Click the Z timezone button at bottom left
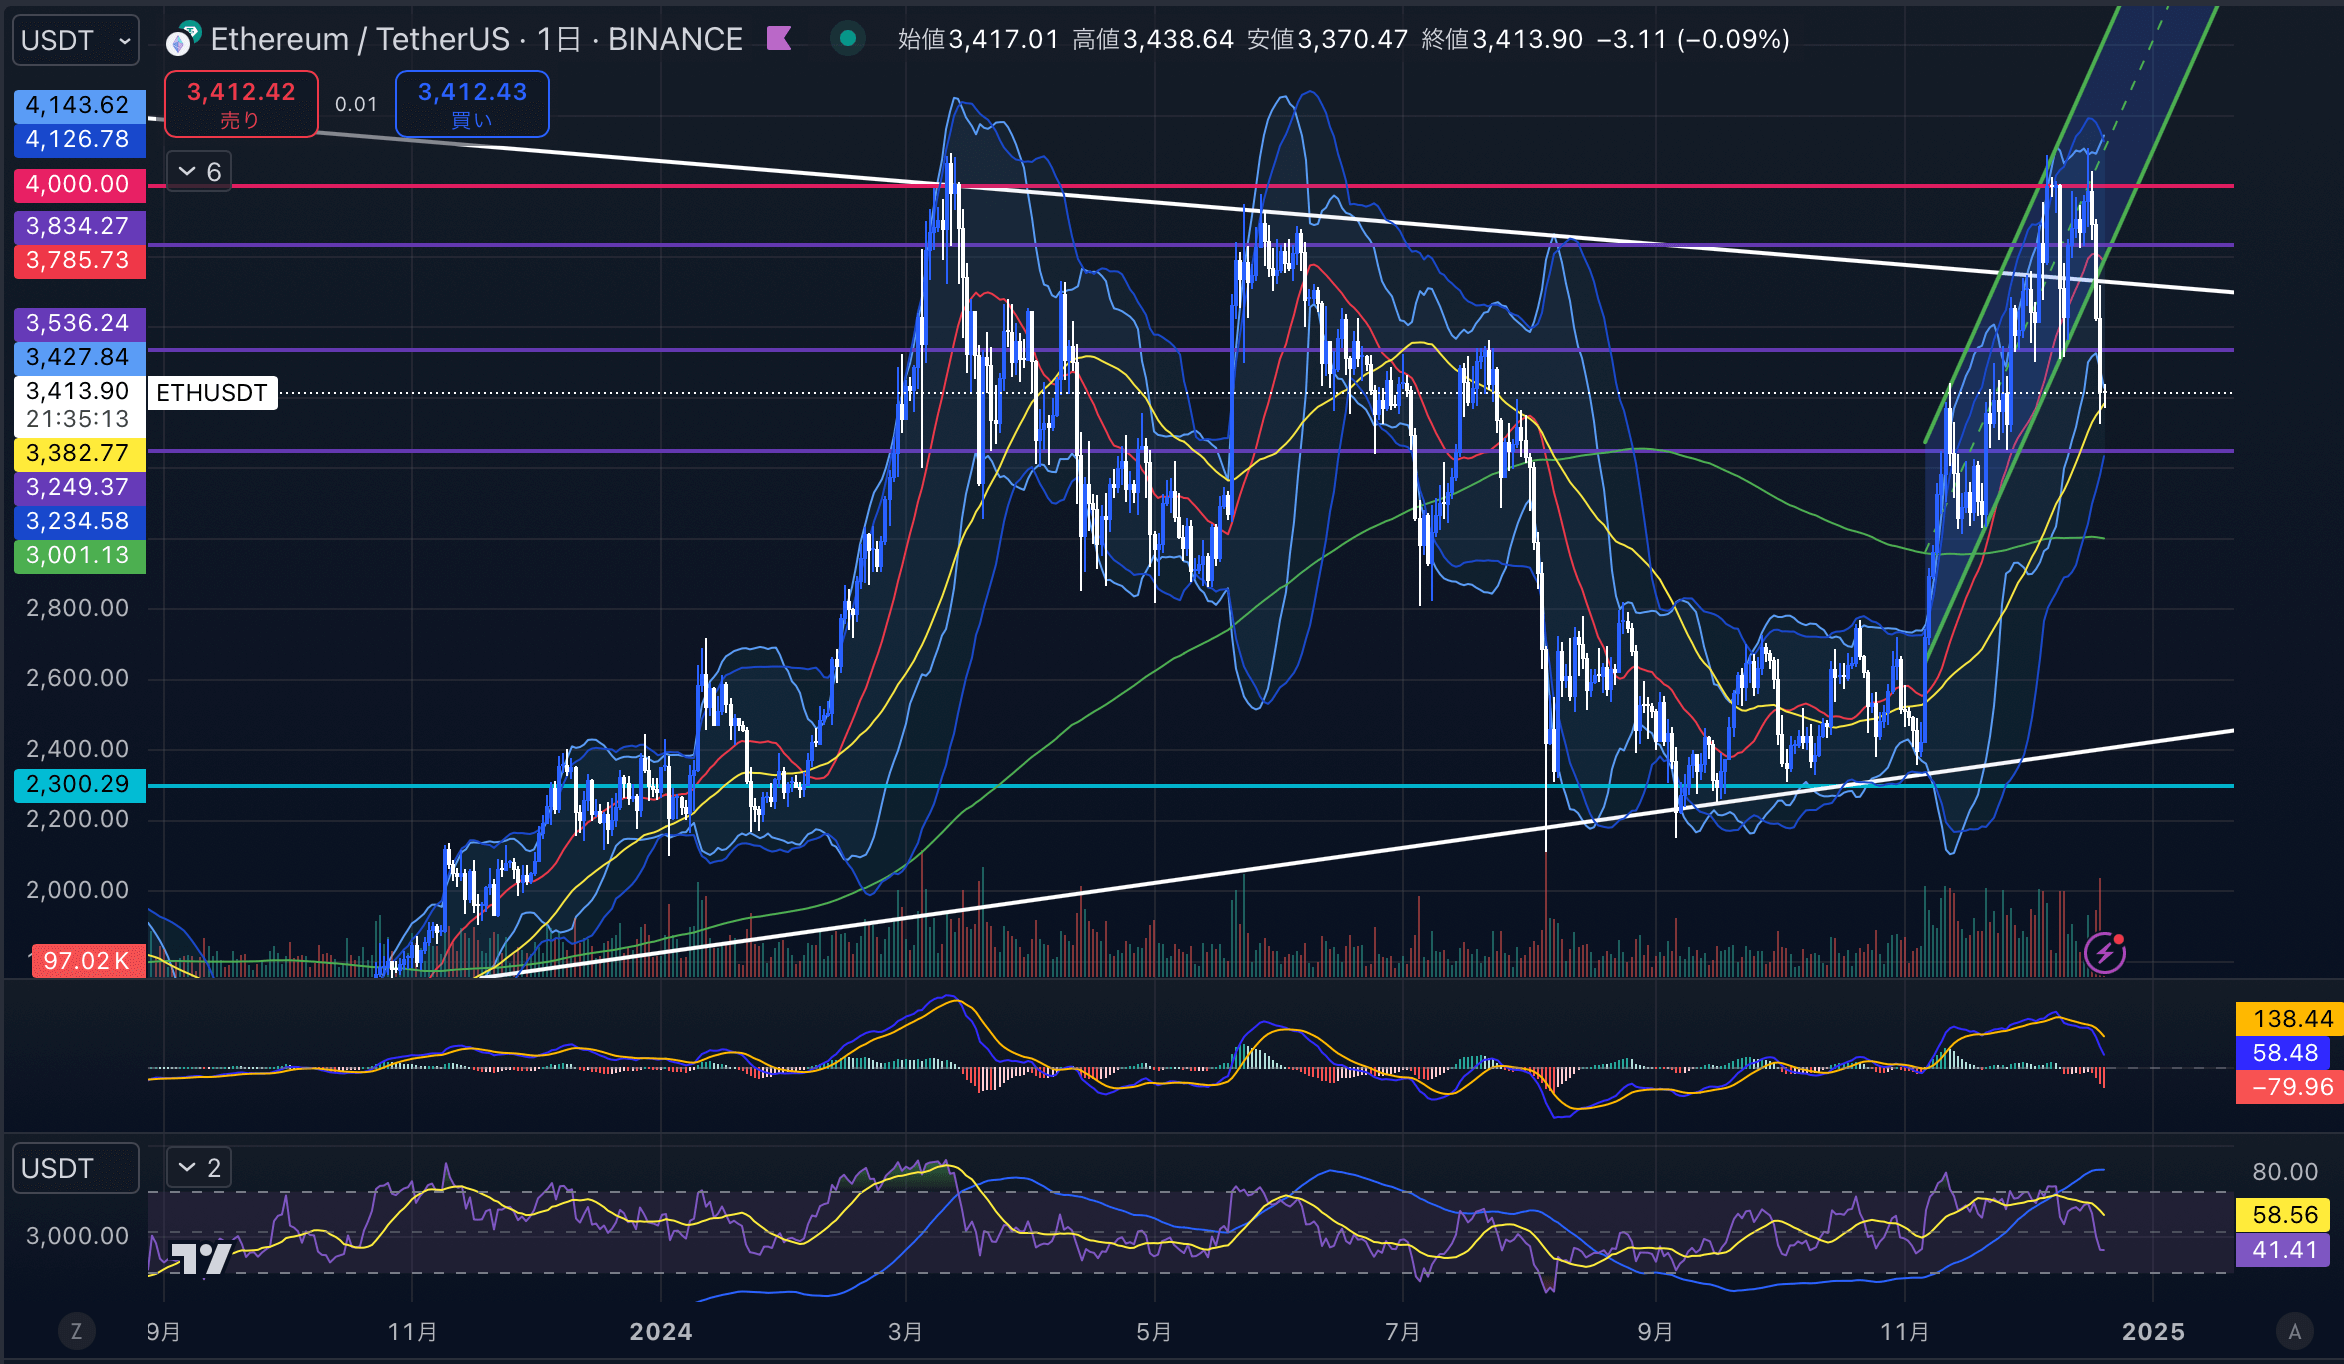This screenshot has width=2344, height=1364. [x=76, y=1331]
